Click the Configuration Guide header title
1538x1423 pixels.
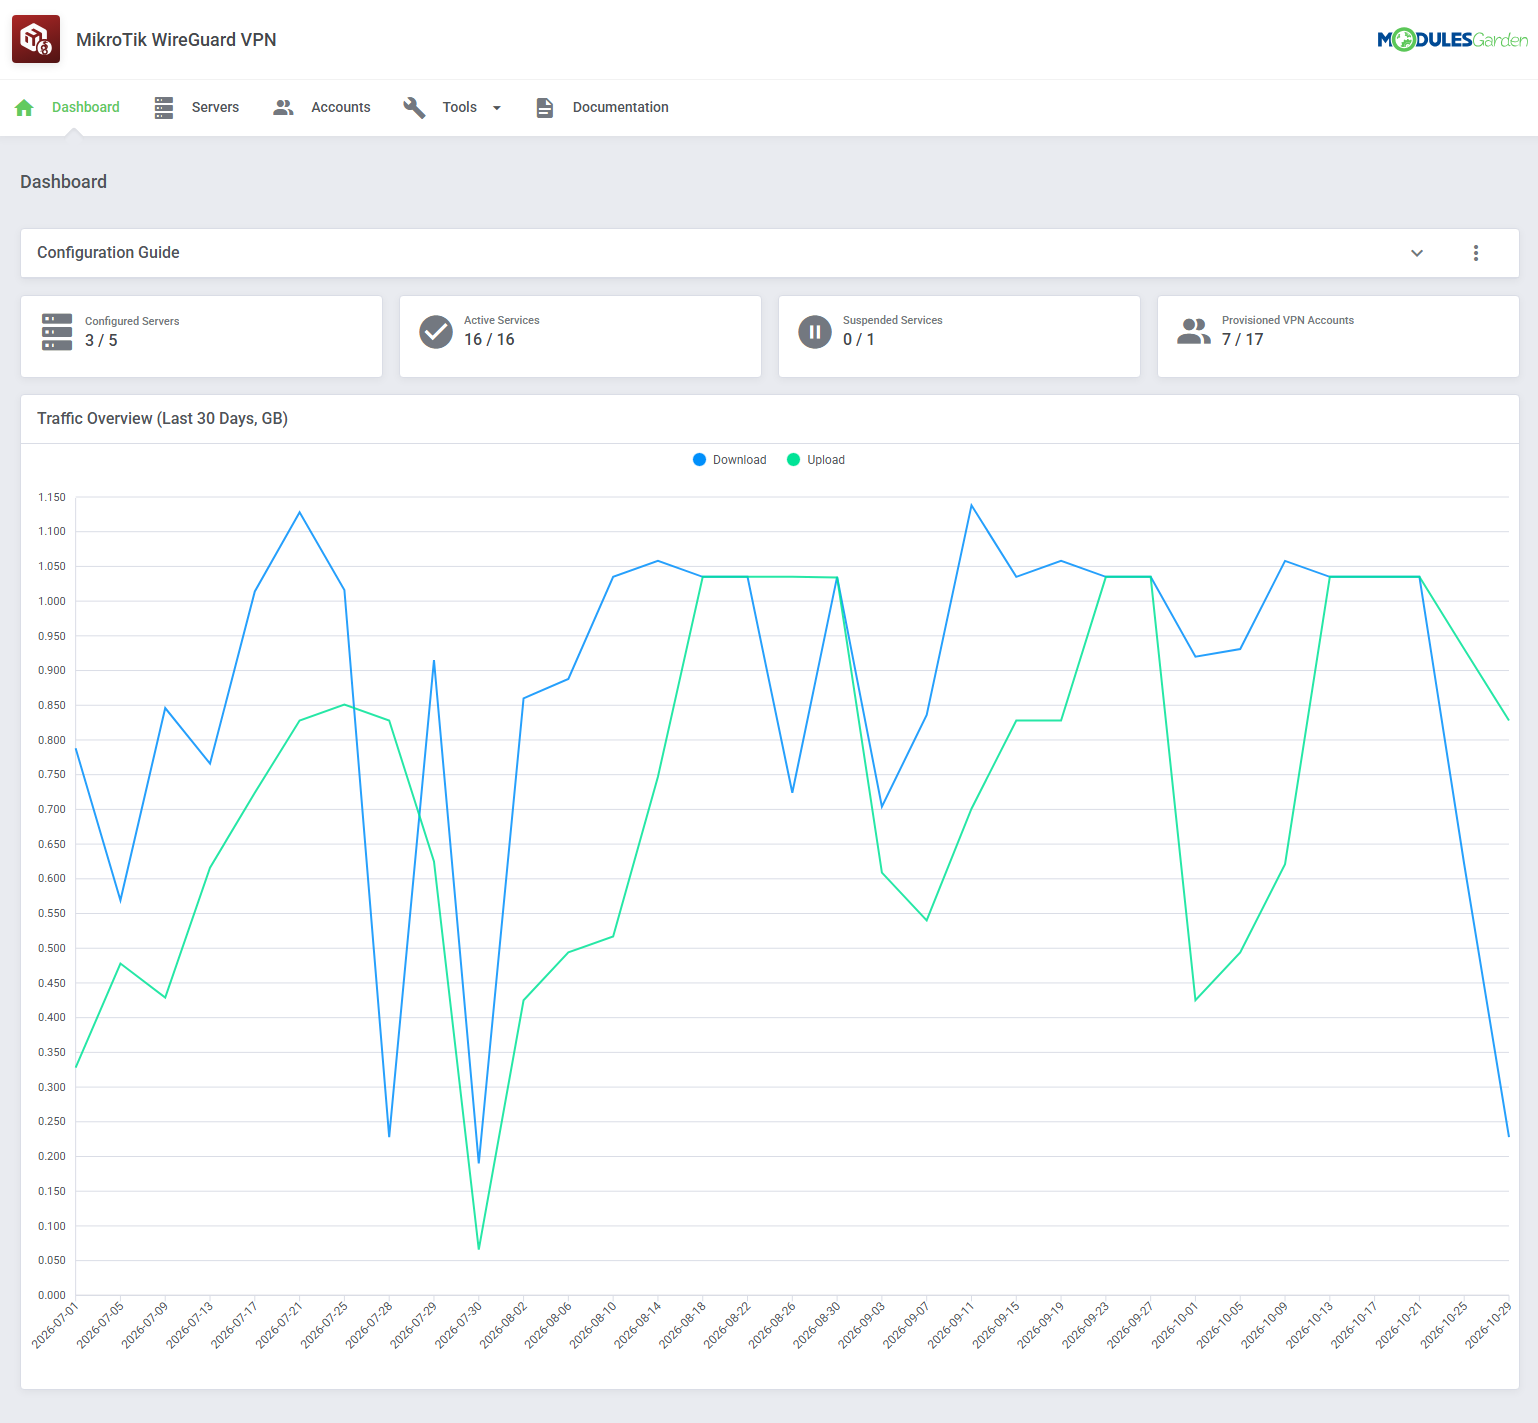coord(108,253)
